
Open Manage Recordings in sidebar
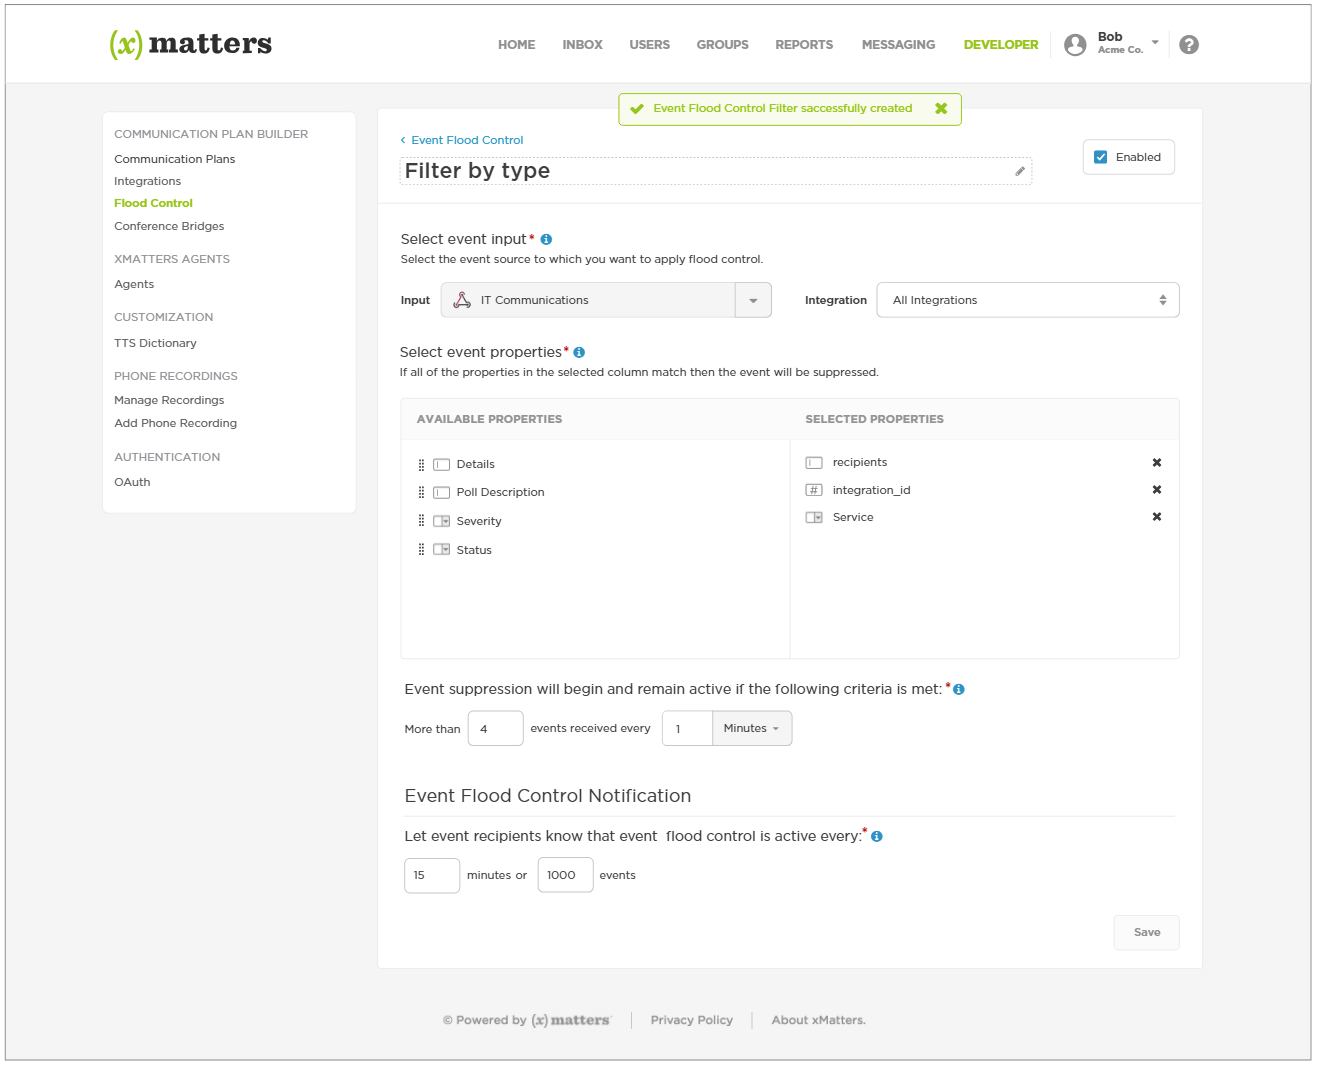pyautogui.click(x=169, y=400)
